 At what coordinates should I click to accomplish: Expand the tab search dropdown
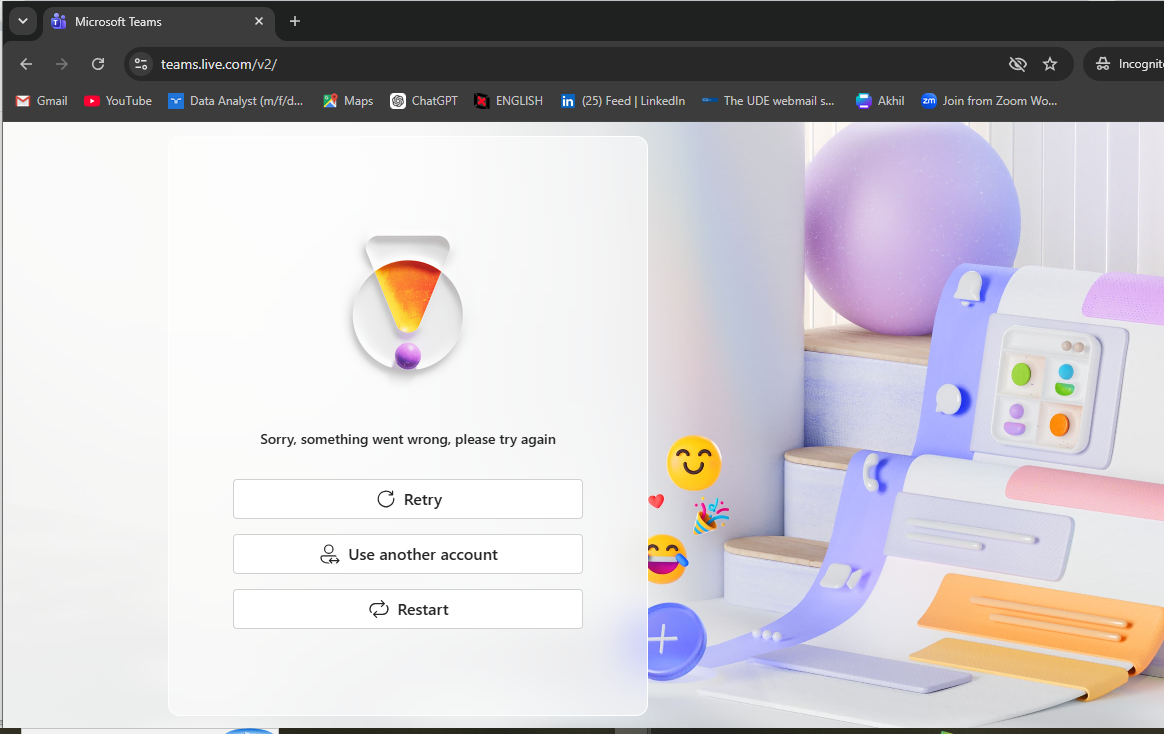(23, 22)
